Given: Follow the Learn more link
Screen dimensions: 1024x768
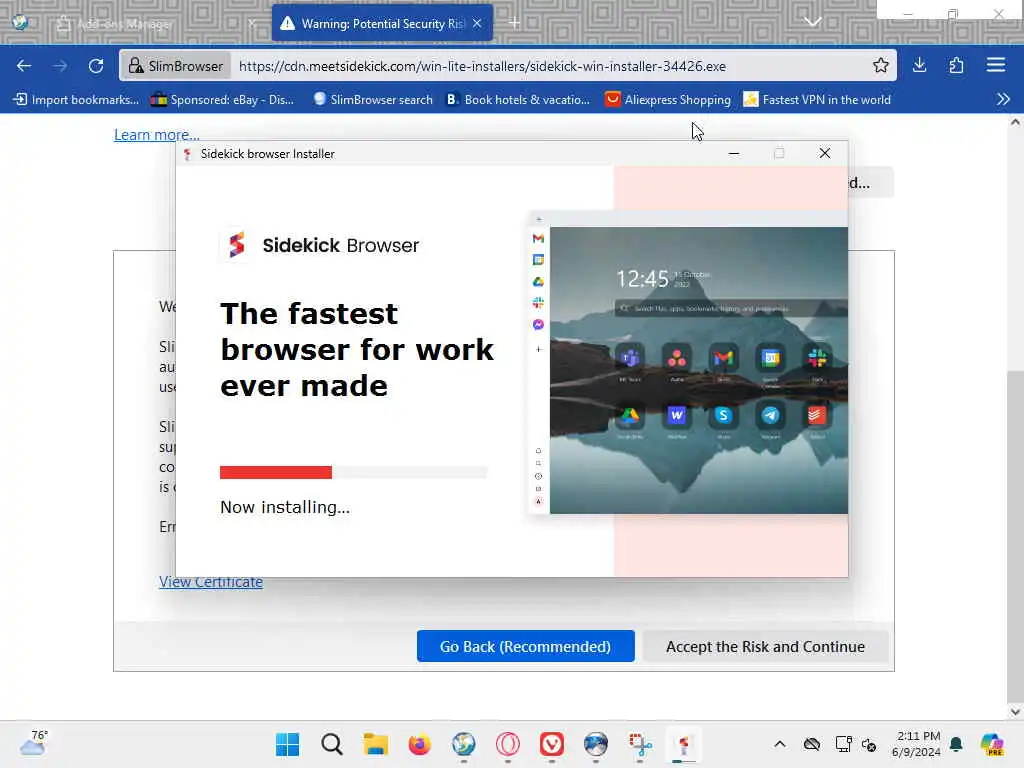Looking at the screenshot, I should [x=157, y=135].
